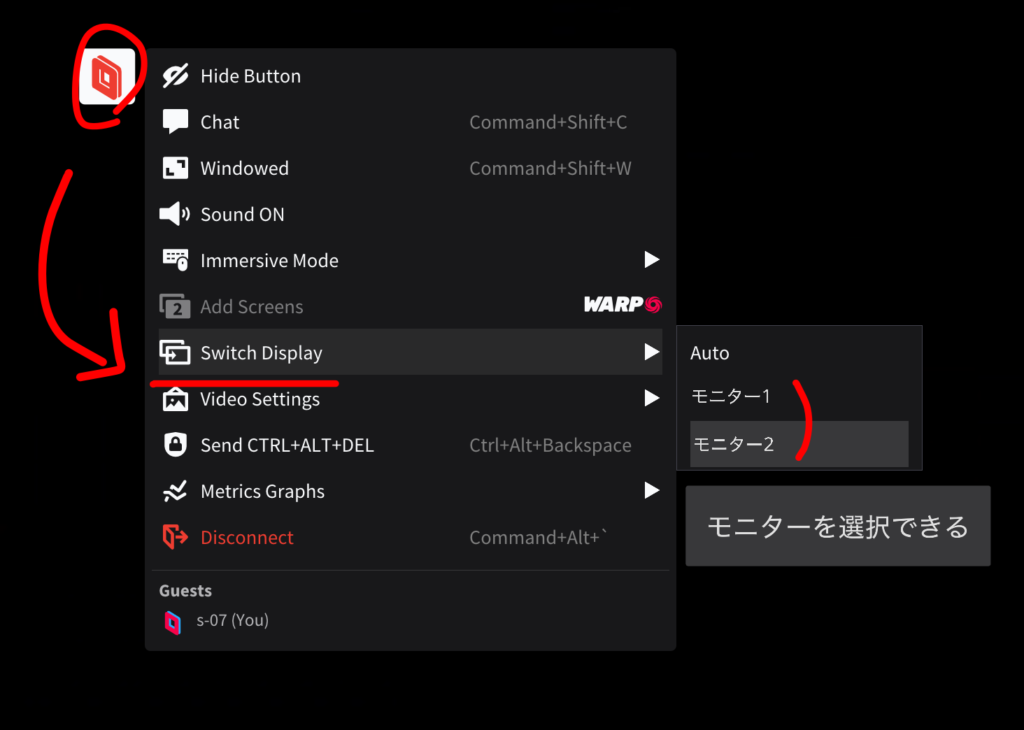Image resolution: width=1024 pixels, height=730 pixels.
Task: Click the WARP logo badge
Action: (x=622, y=305)
